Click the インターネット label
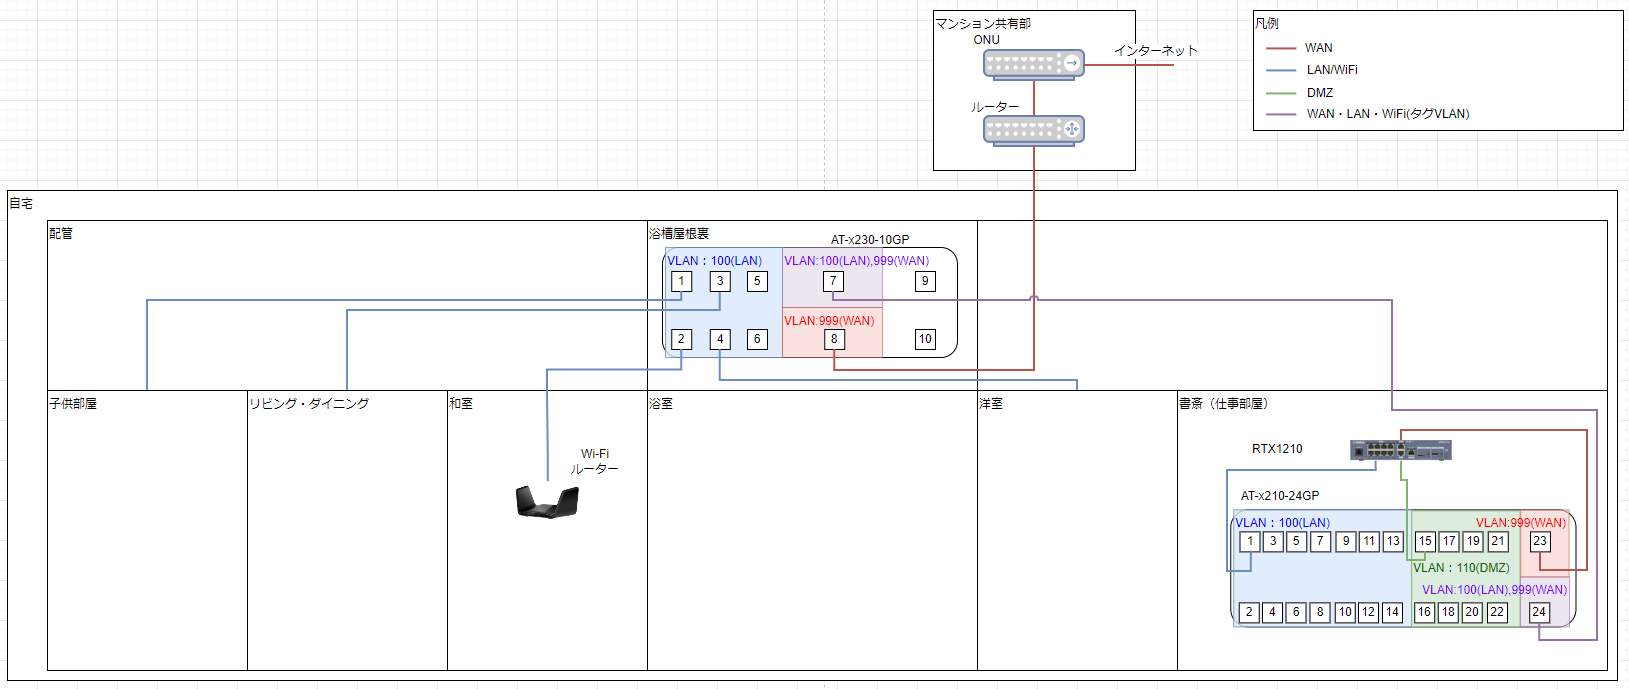This screenshot has width=1629, height=689. click(1156, 50)
